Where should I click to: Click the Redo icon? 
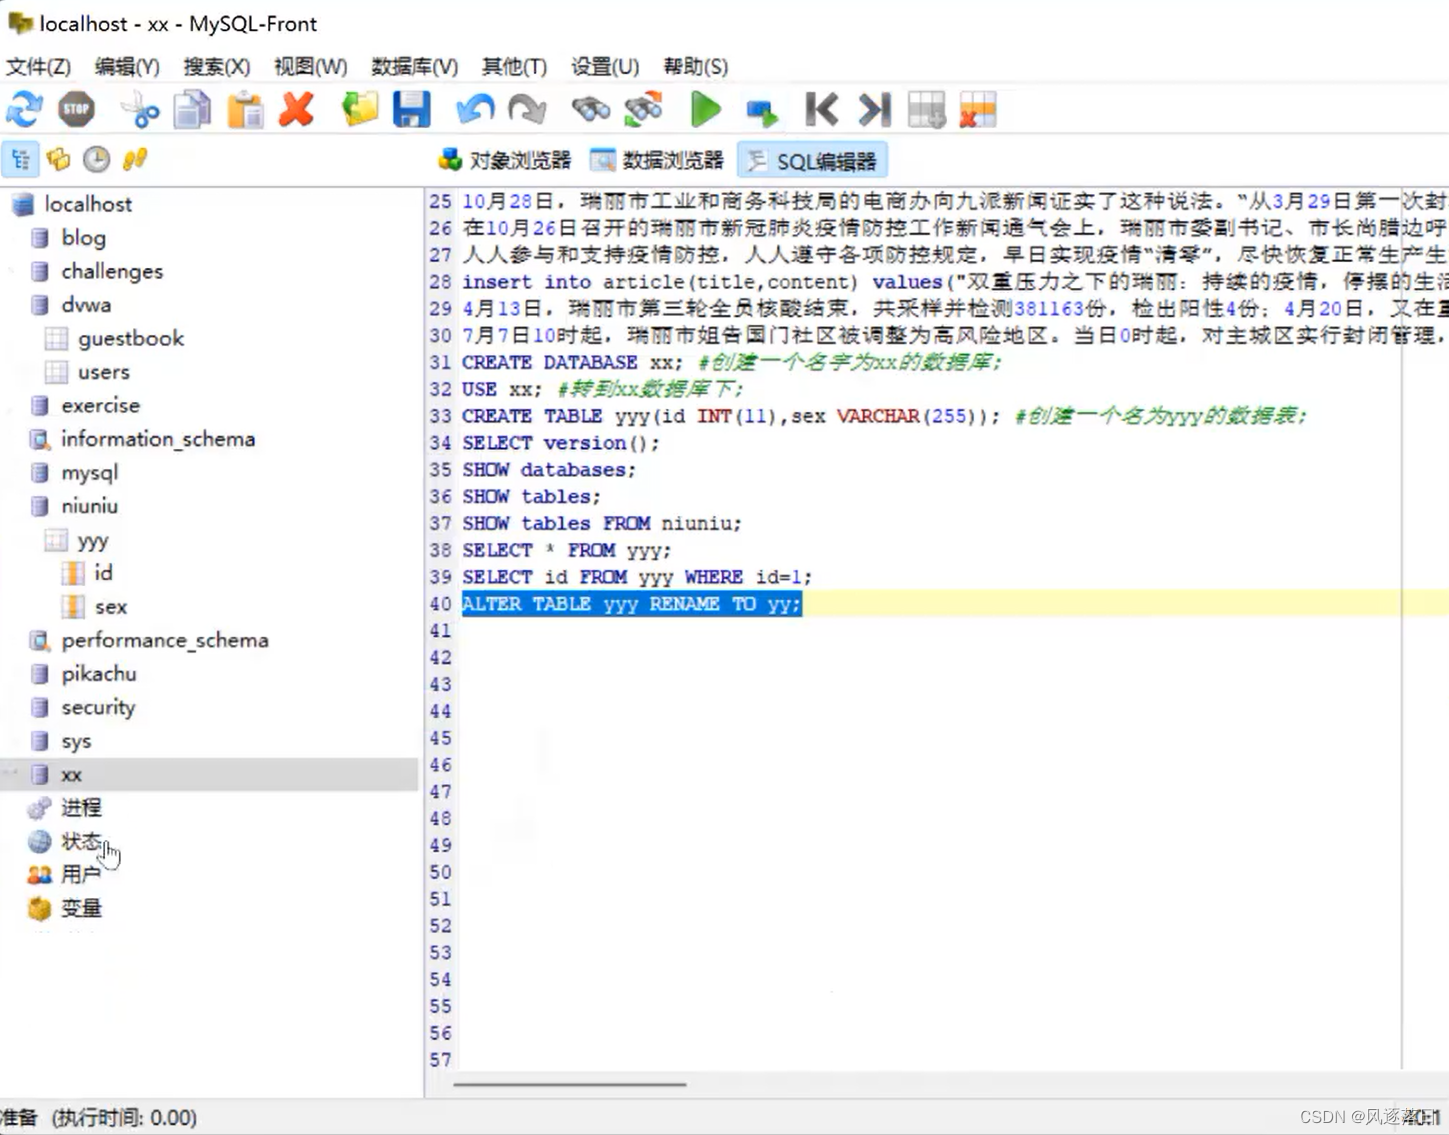click(x=528, y=110)
